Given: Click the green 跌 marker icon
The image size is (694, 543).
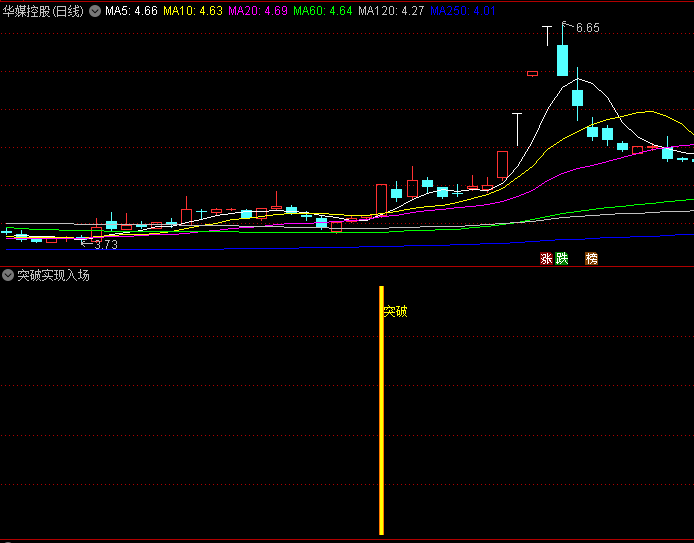Looking at the screenshot, I should (561, 258).
